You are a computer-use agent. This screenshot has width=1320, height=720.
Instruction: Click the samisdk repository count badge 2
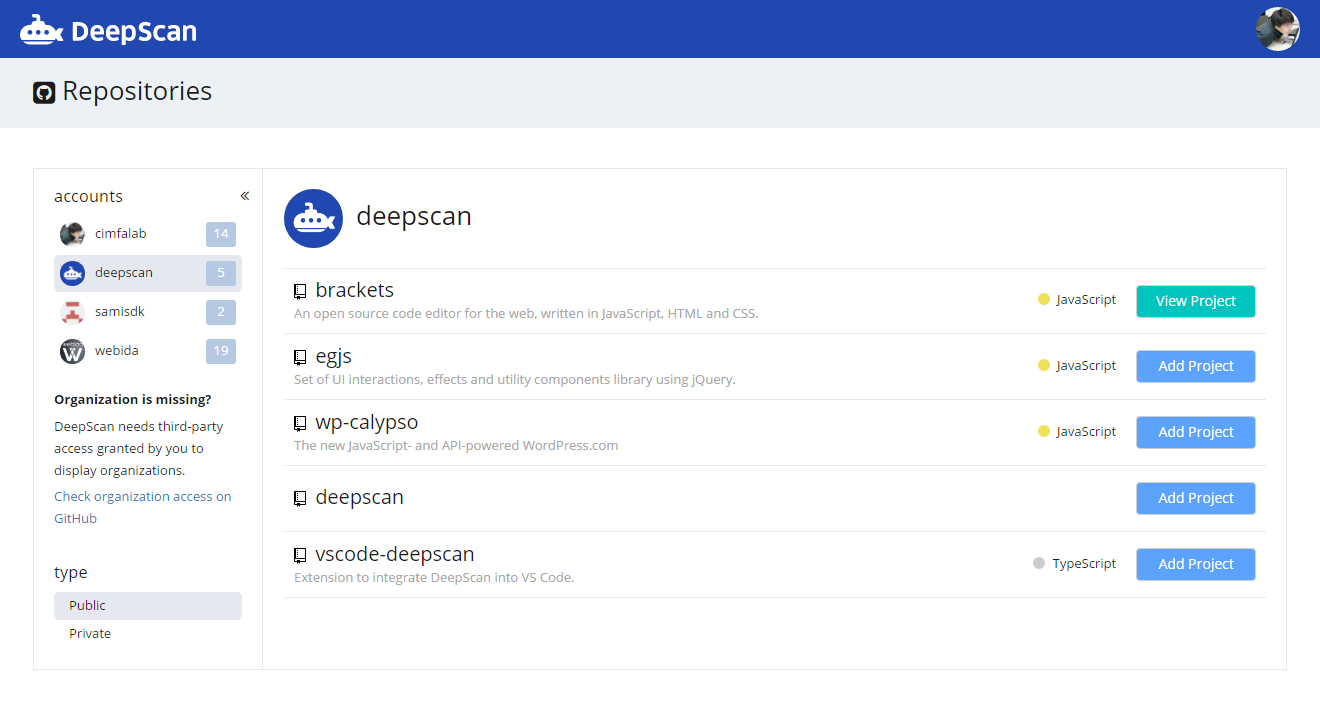221,312
